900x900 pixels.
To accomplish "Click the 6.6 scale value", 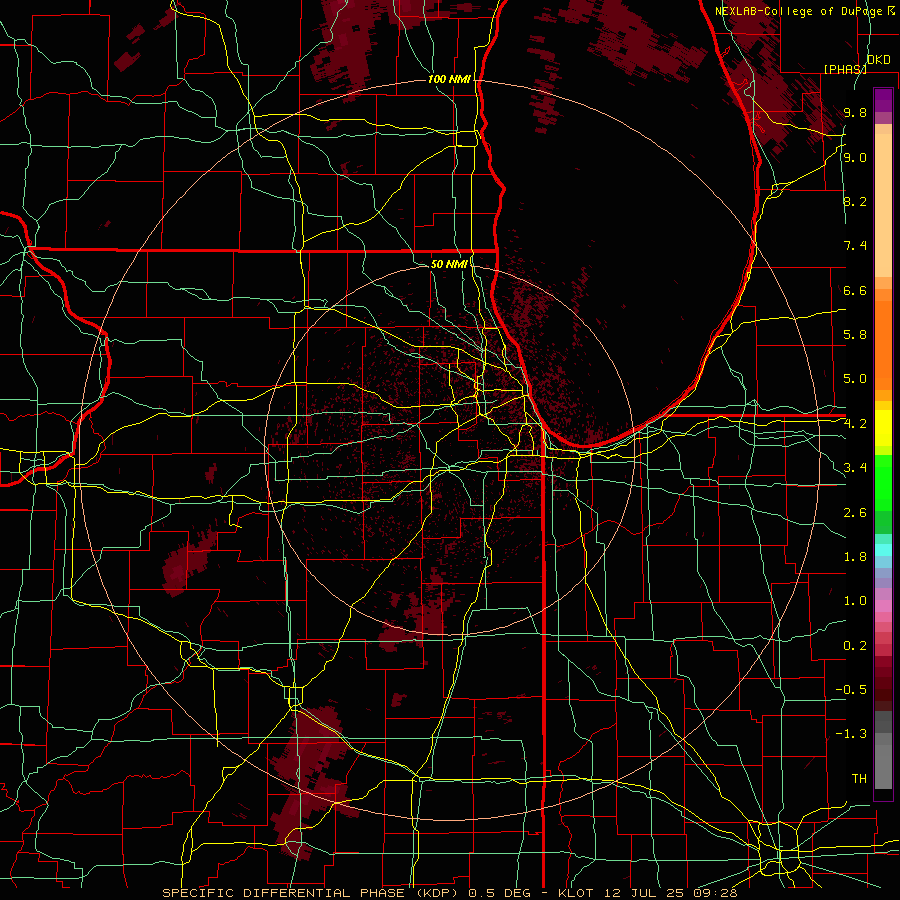I will (855, 290).
